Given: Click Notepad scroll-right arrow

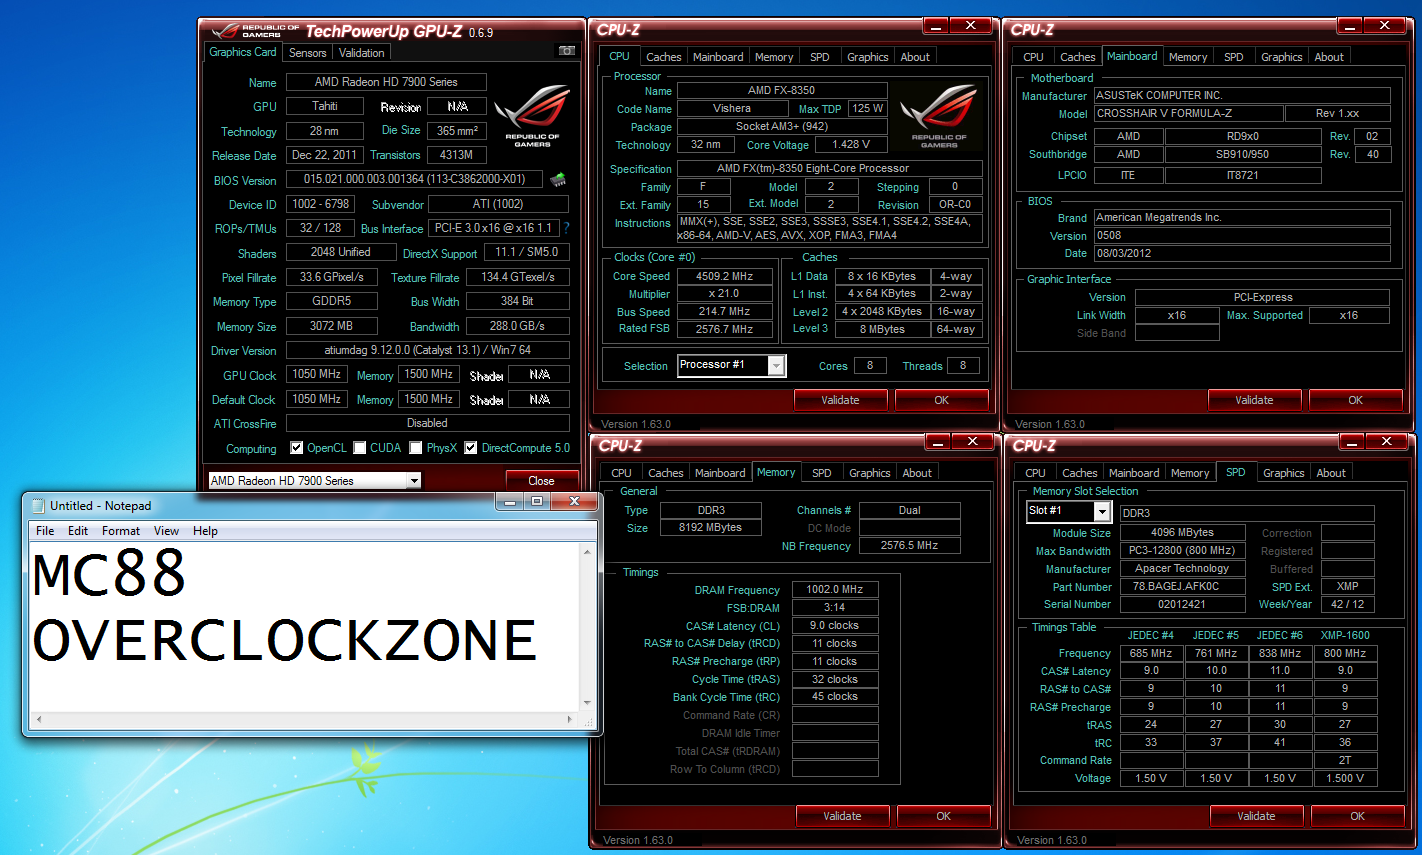Looking at the screenshot, I should coord(570,719).
